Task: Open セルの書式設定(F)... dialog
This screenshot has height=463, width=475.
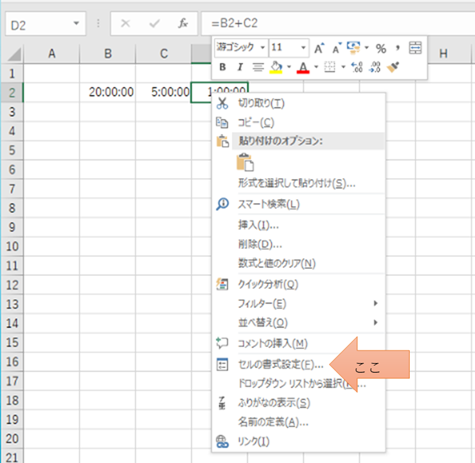Action: tap(298, 364)
